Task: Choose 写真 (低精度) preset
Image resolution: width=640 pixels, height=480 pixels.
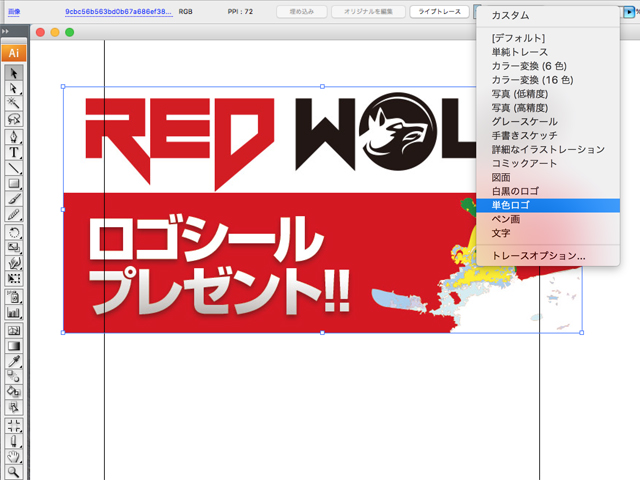Action: coord(548,94)
